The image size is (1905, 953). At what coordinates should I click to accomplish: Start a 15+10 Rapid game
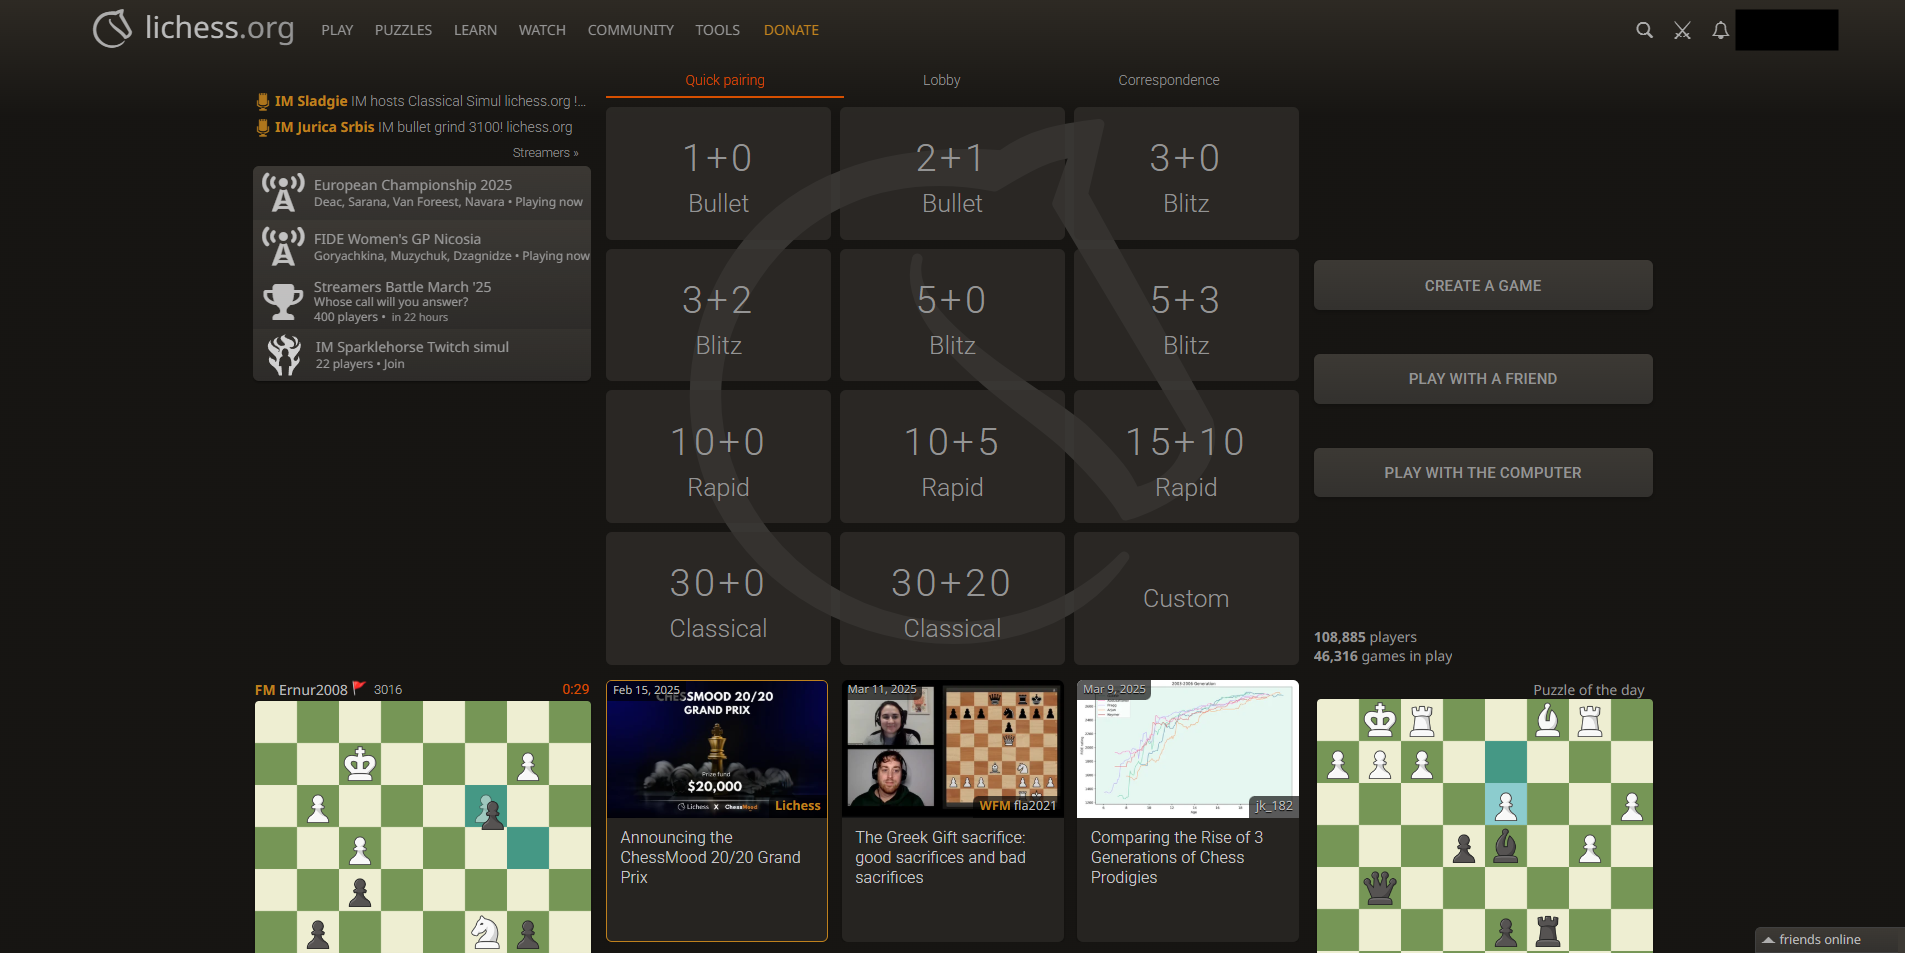coord(1186,457)
